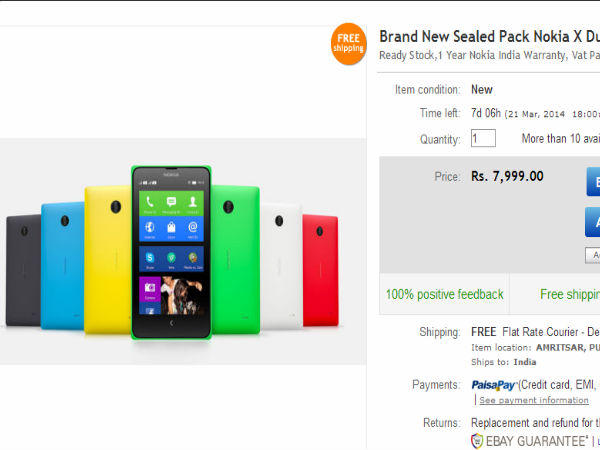Viewport: 600px width, 450px height.
Task: Click the back arrow on phone screen
Action: (x=171, y=323)
